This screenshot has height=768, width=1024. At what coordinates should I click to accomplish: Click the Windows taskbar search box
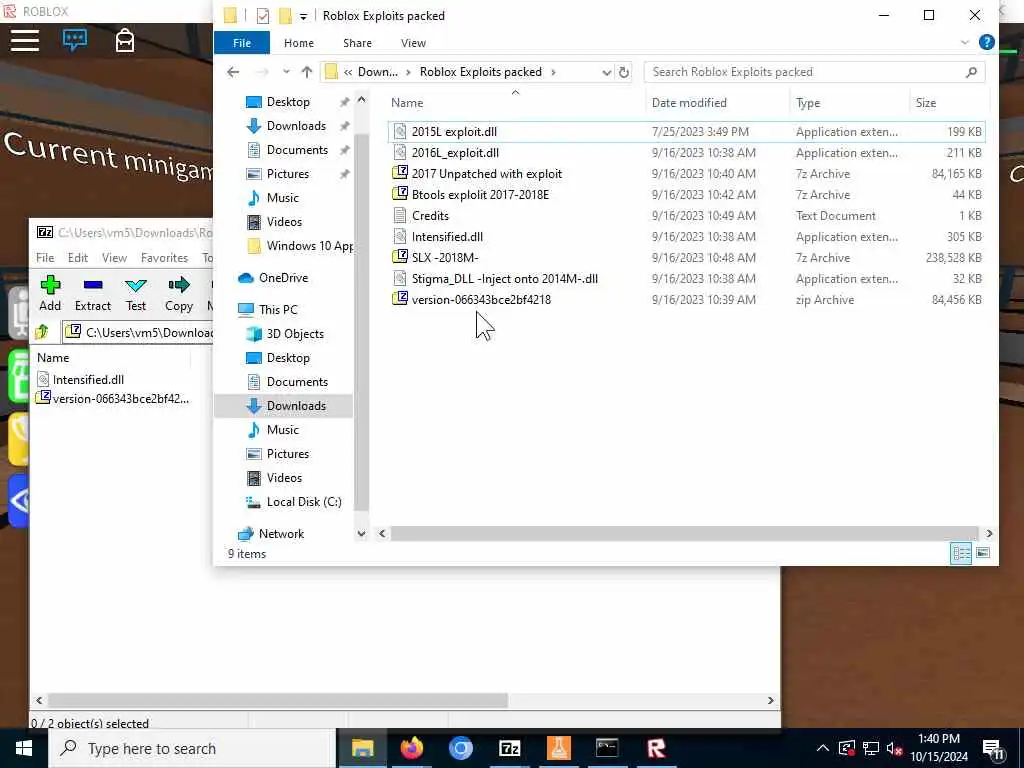pos(192,748)
